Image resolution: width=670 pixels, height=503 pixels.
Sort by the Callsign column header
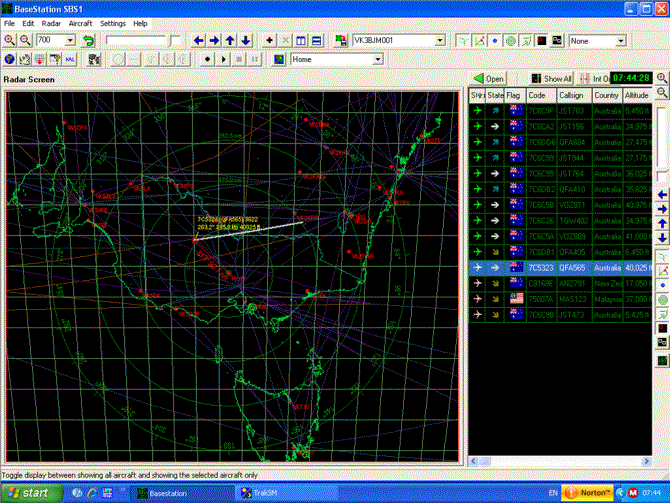(574, 95)
